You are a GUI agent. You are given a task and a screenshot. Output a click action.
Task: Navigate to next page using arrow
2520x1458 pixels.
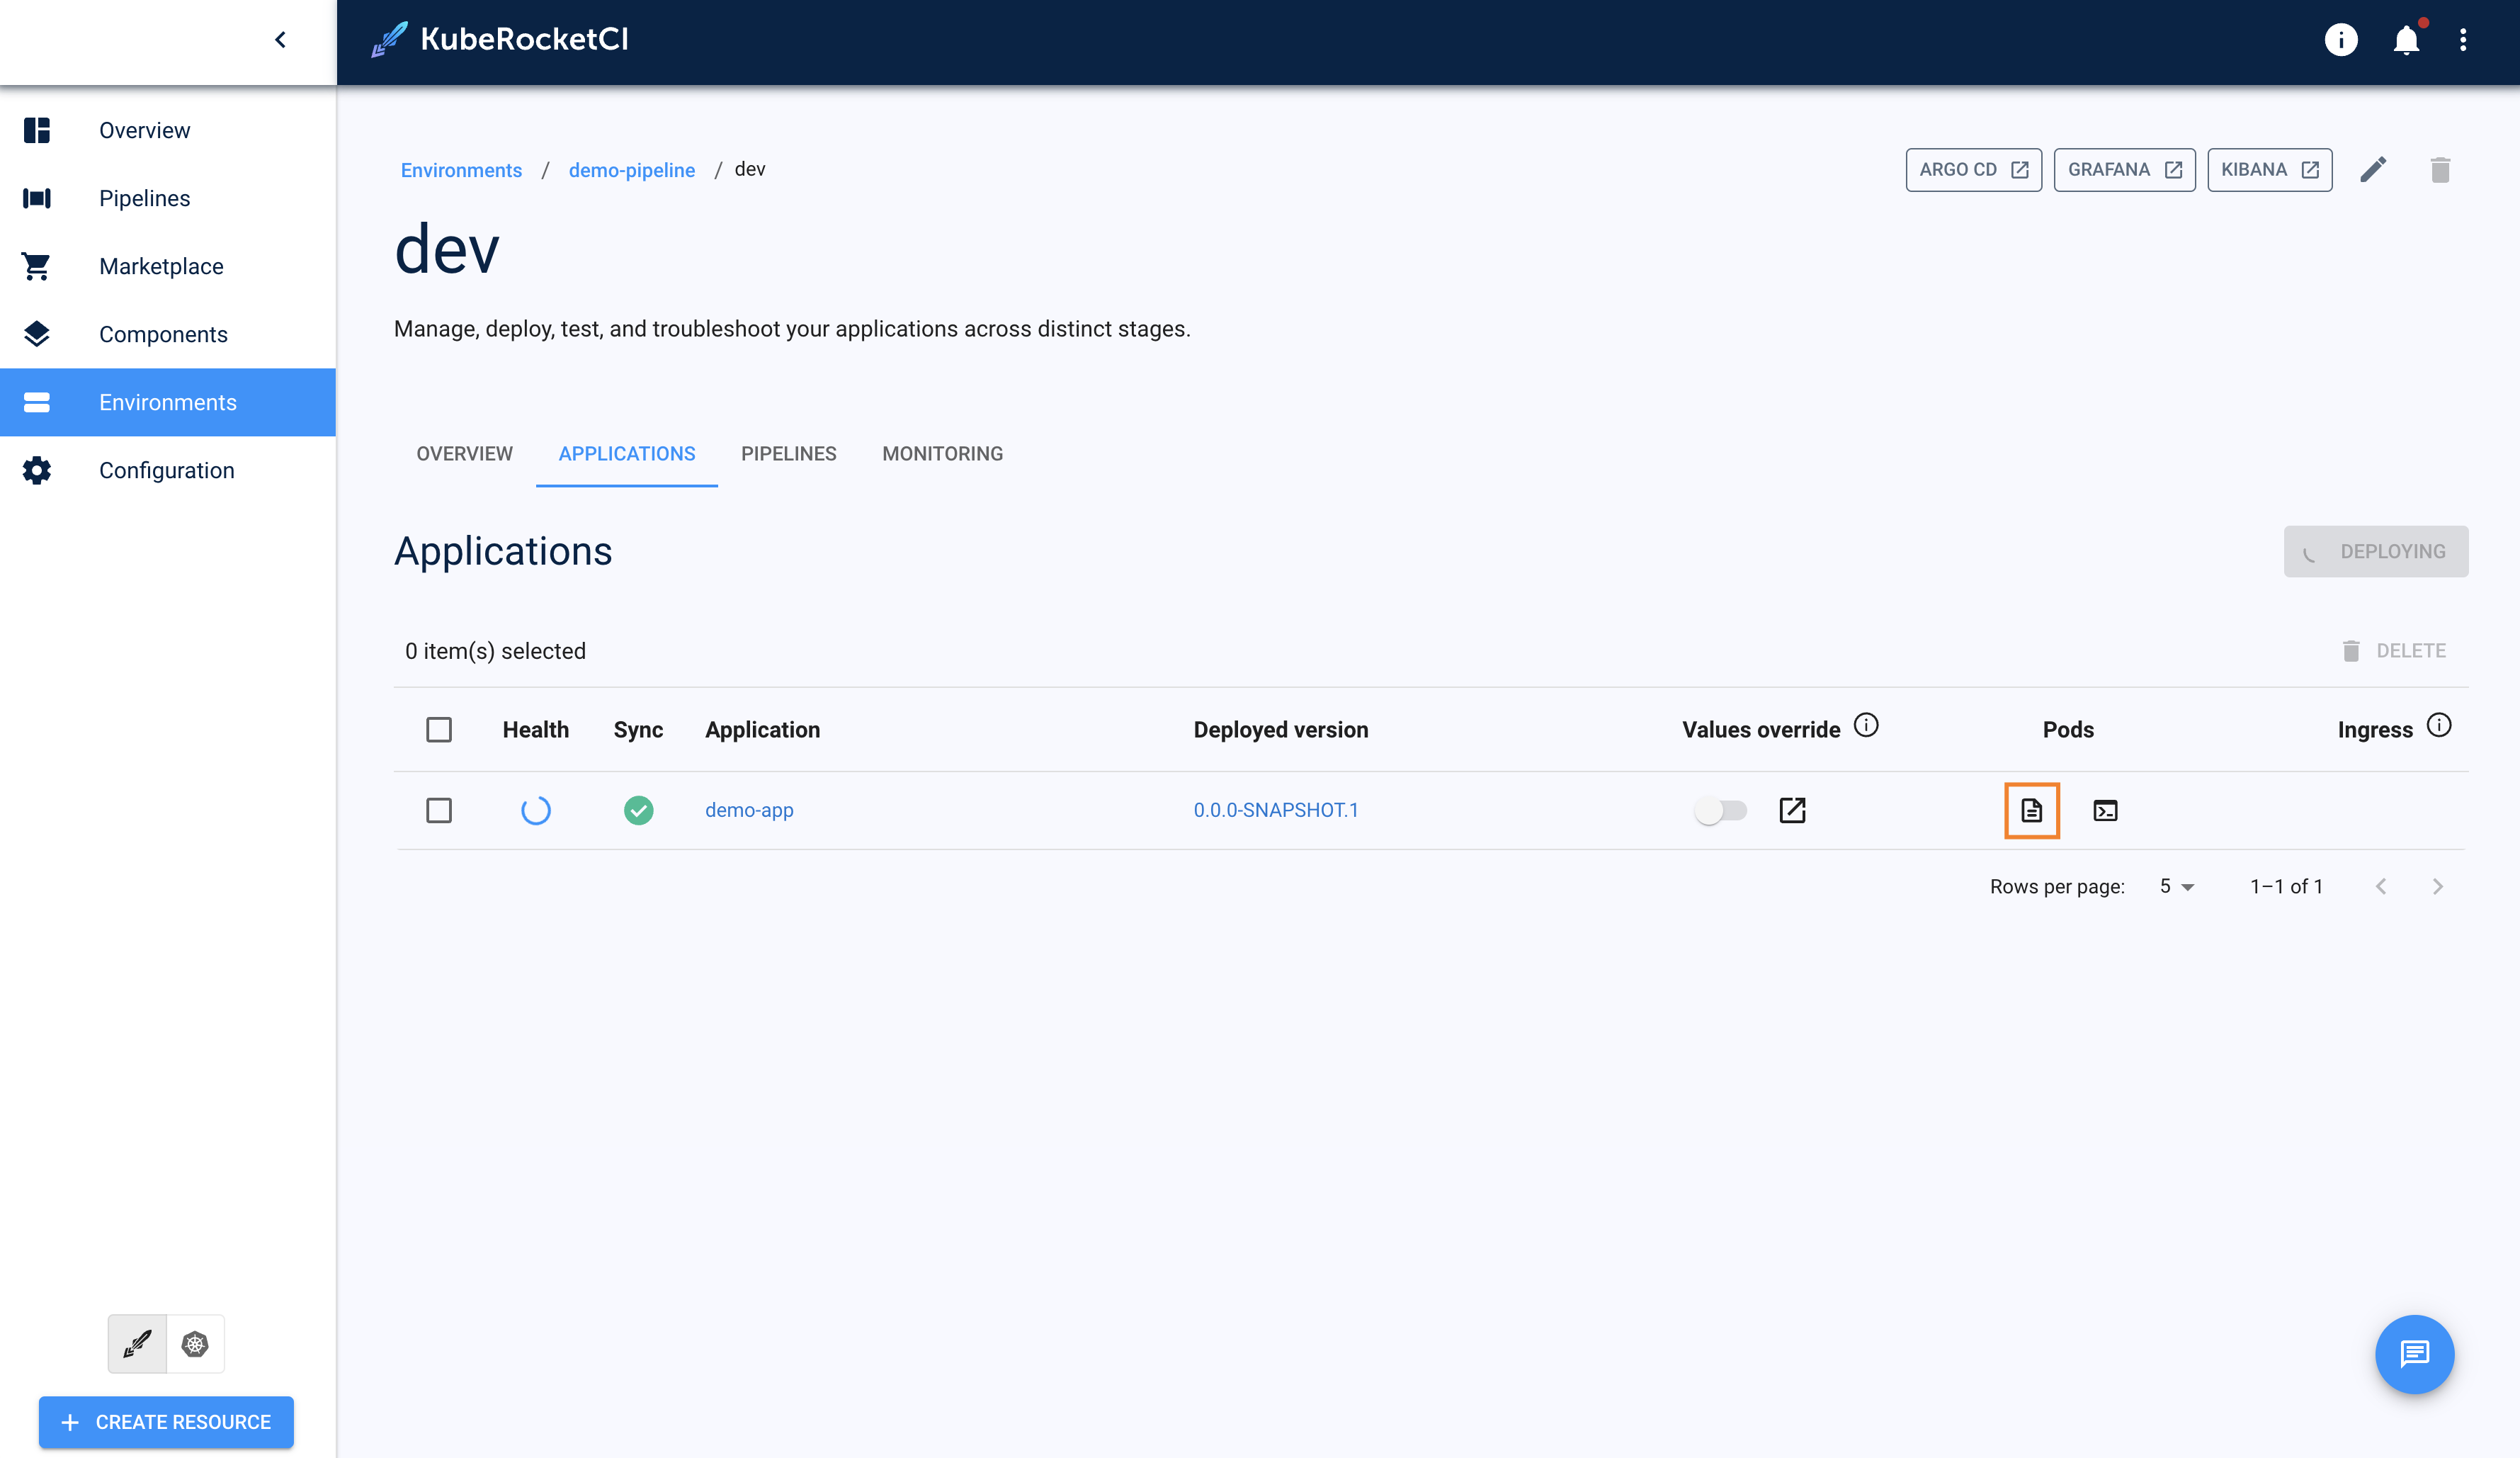coord(2439,886)
